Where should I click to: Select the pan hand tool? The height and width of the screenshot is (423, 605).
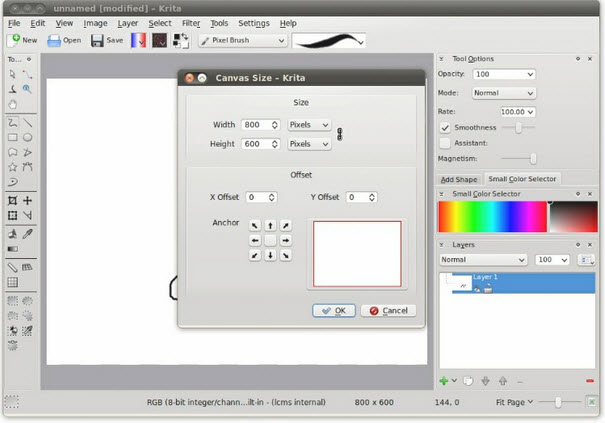coord(12,104)
